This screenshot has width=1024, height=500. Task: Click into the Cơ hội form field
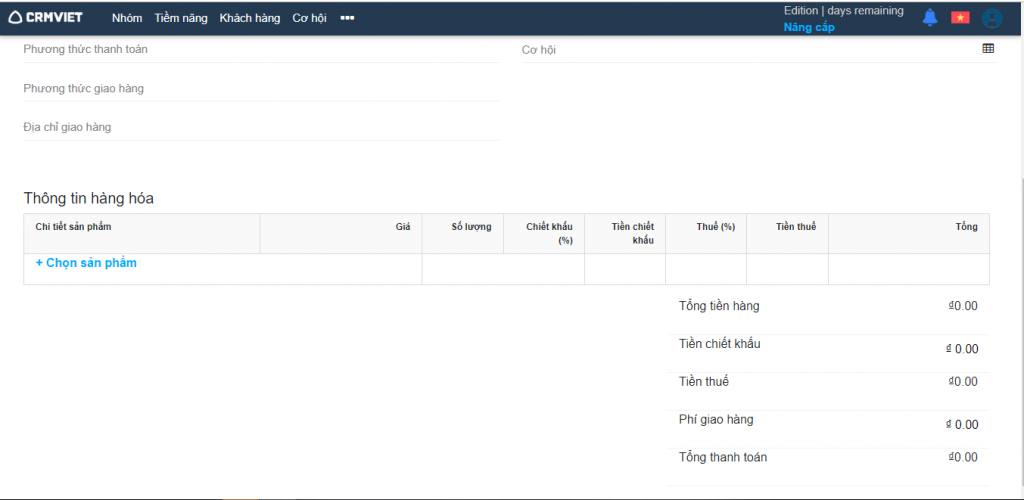(x=750, y=50)
